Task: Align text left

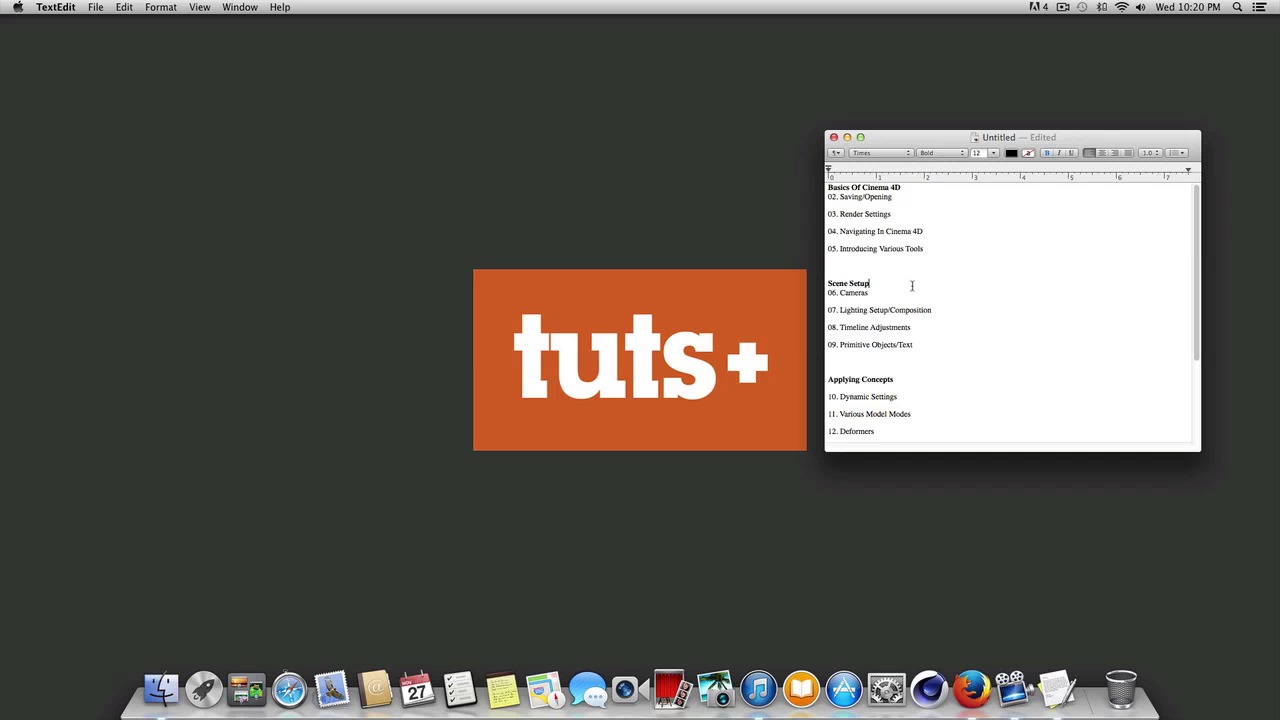Action: (1089, 153)
